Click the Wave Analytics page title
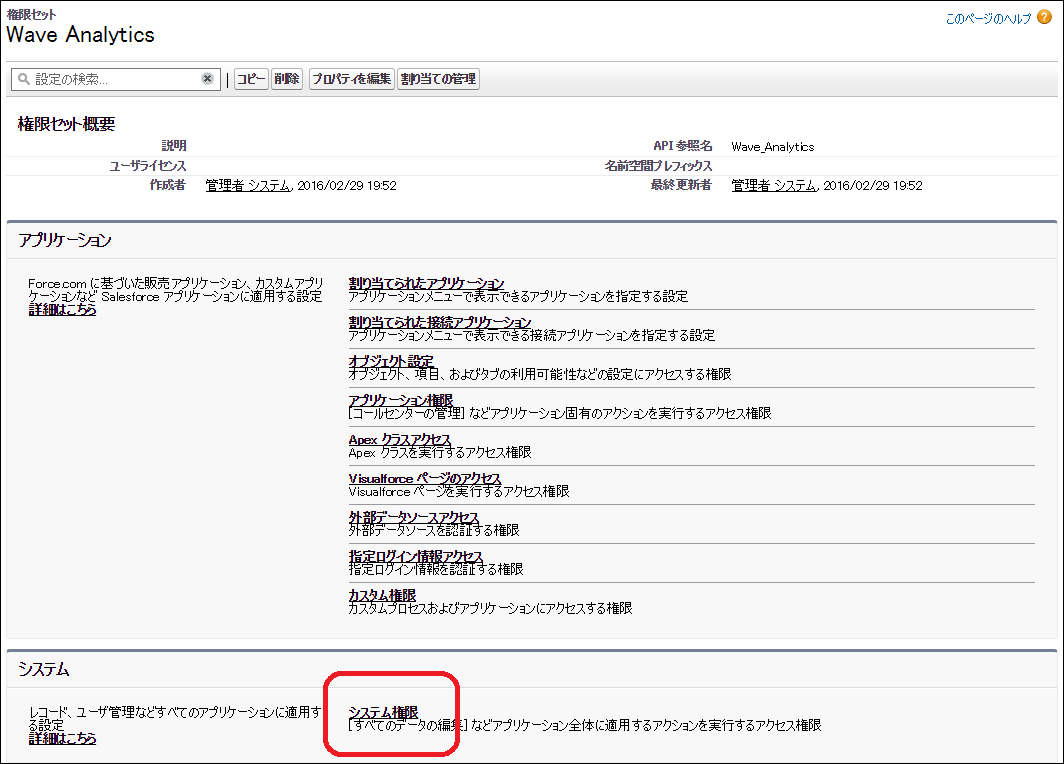 80,35
